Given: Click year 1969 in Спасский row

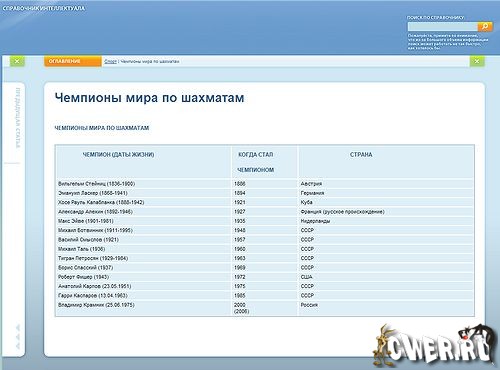Looking at the screenshot, I should (240, 268).
